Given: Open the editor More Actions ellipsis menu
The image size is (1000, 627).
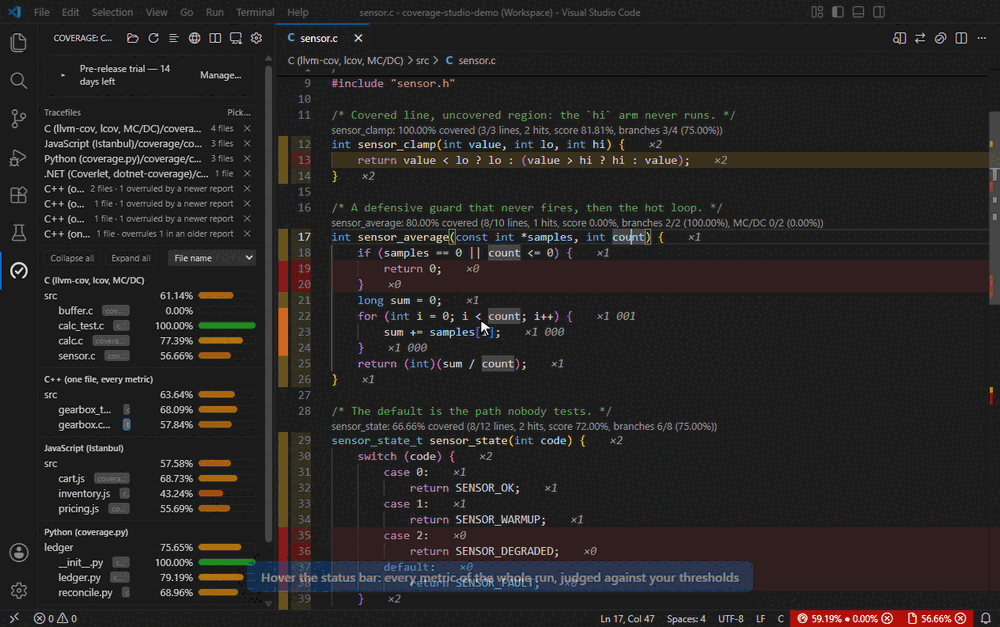Looking at the screenshot, I should [982, 38].
